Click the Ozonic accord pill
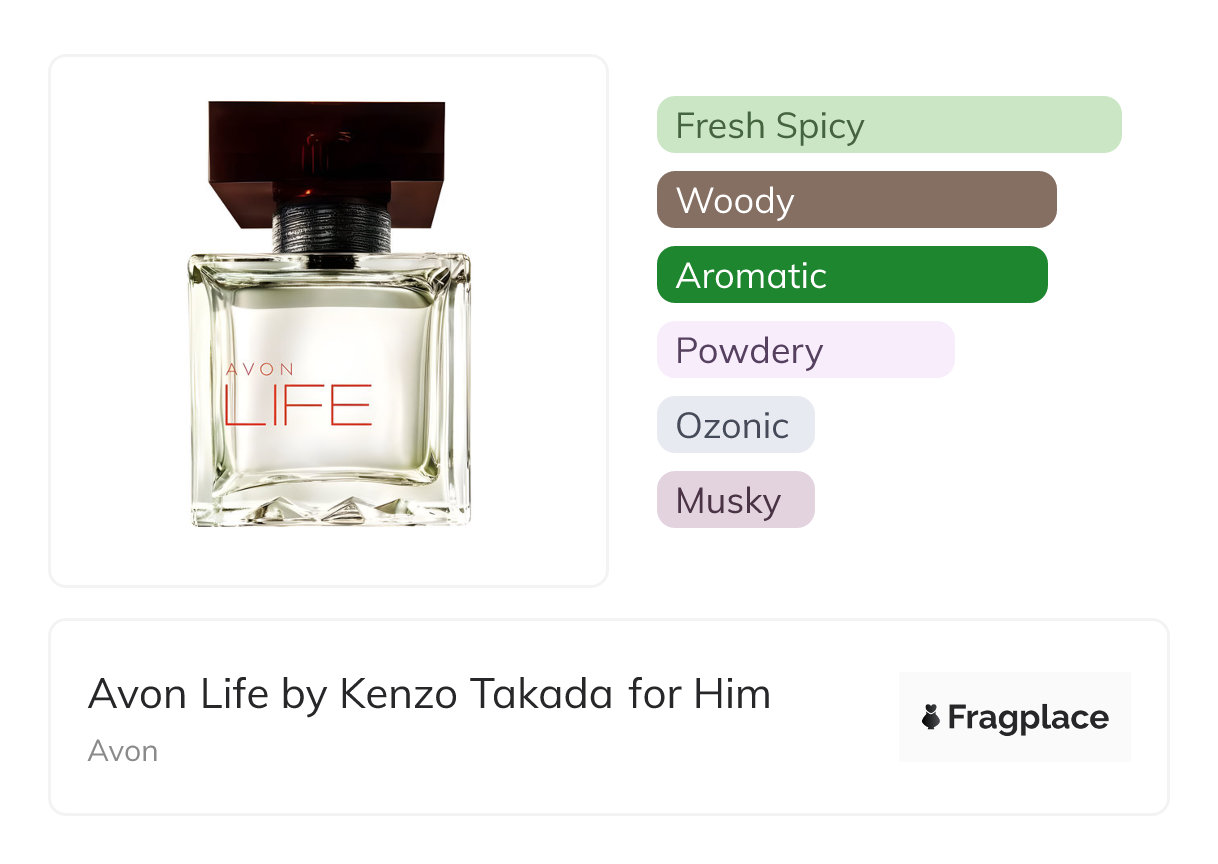1218x864 pixels. pos(735,425)
